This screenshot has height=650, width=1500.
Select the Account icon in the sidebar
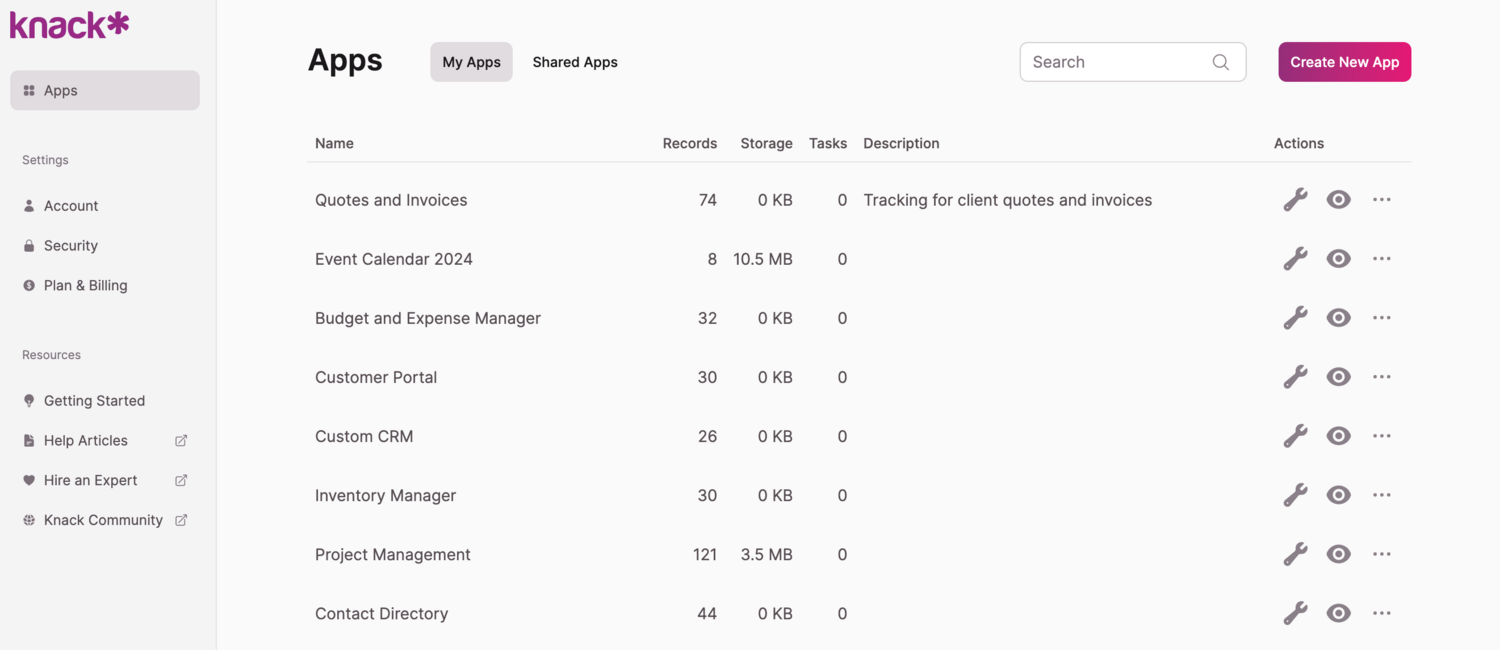point(29,205)
